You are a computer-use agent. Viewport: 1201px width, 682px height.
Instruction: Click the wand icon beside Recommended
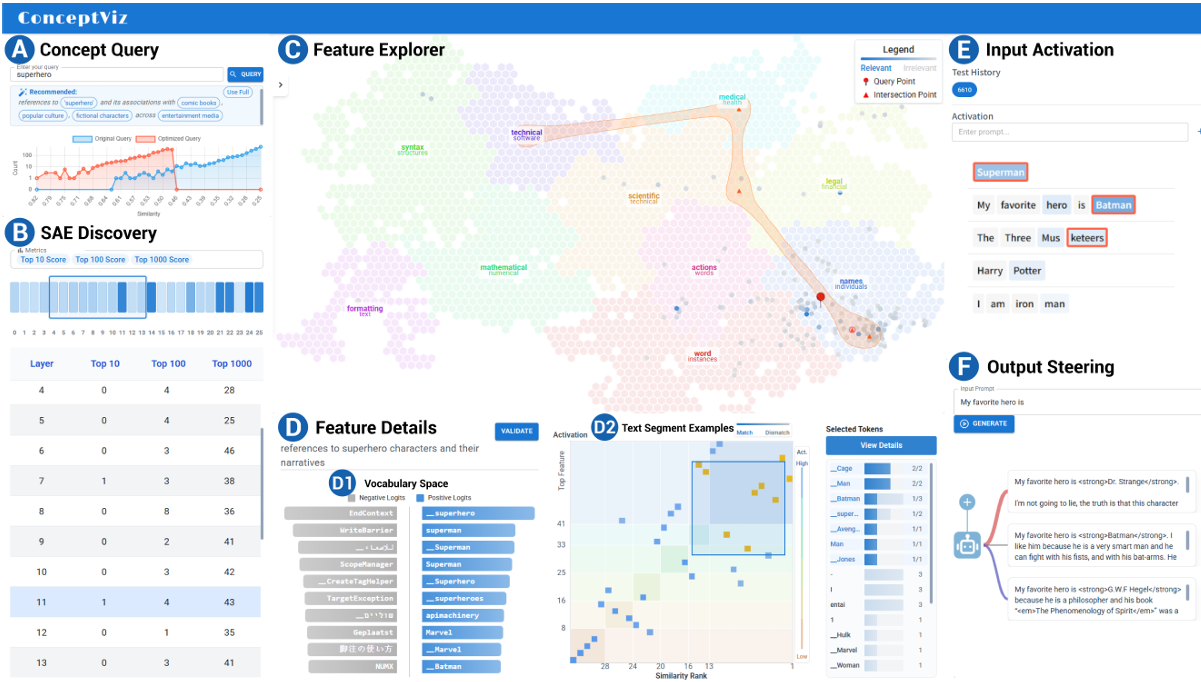point(22,91)
